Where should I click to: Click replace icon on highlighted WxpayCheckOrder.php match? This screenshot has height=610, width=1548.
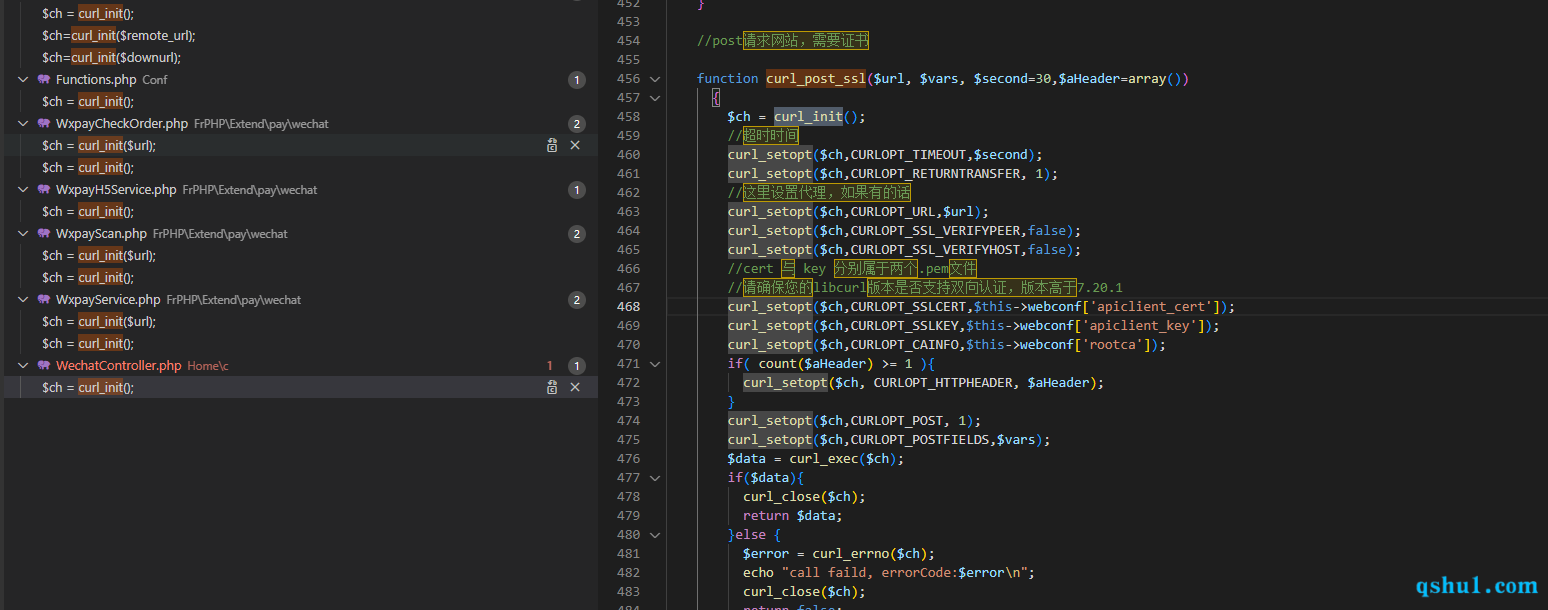[552, 145]
